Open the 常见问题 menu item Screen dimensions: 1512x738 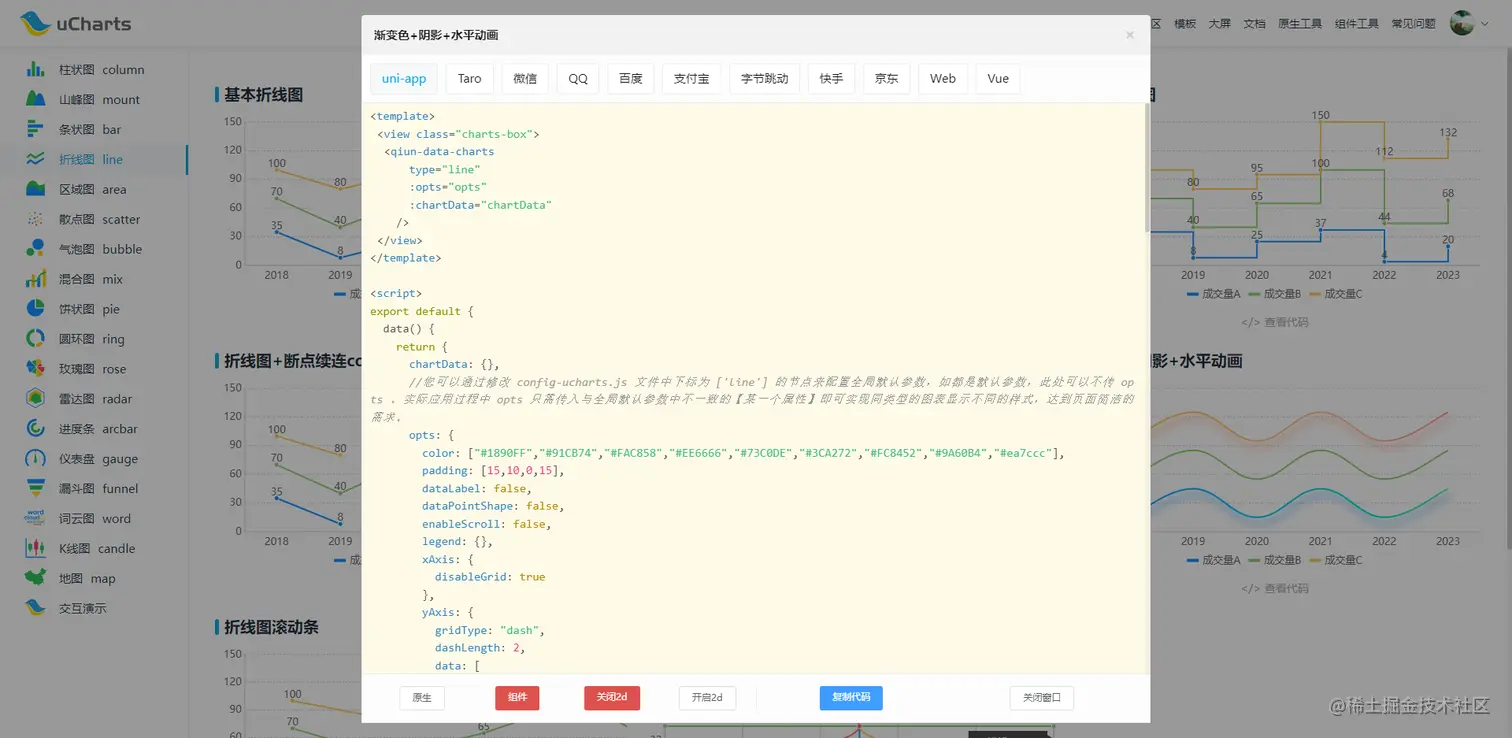click(1414, 24)
